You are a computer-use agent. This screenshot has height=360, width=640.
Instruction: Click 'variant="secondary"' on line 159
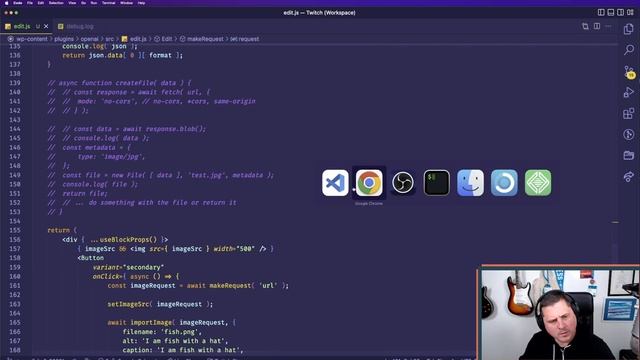(x=128, y=267)
